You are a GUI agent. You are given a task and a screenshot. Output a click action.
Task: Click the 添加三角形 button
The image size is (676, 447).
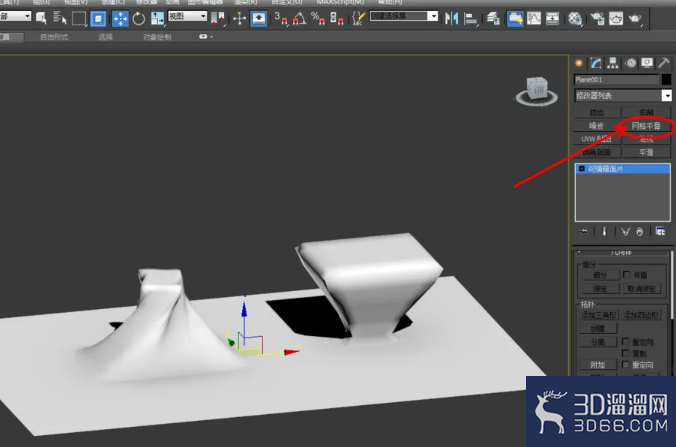click(600, 315)
